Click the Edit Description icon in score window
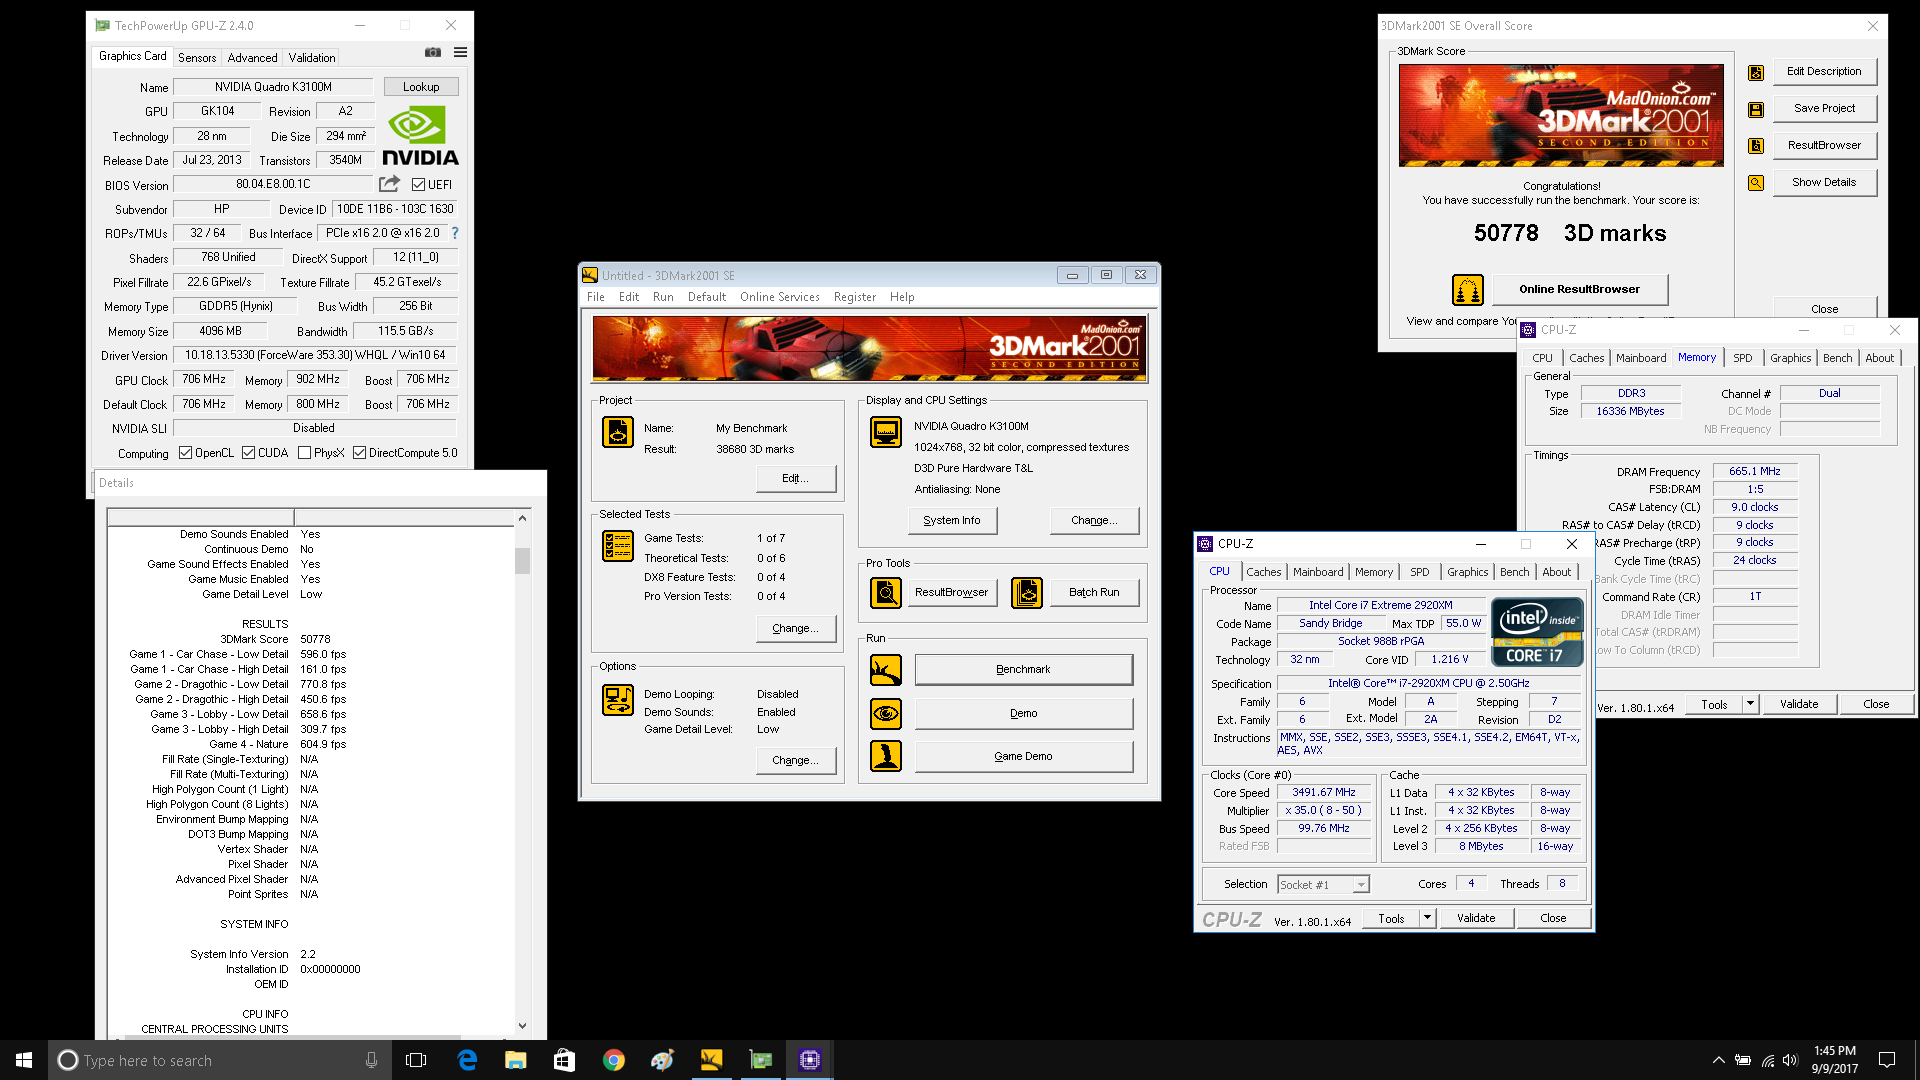This screenshot has width=1920, height=1080. coord(1756,73)
